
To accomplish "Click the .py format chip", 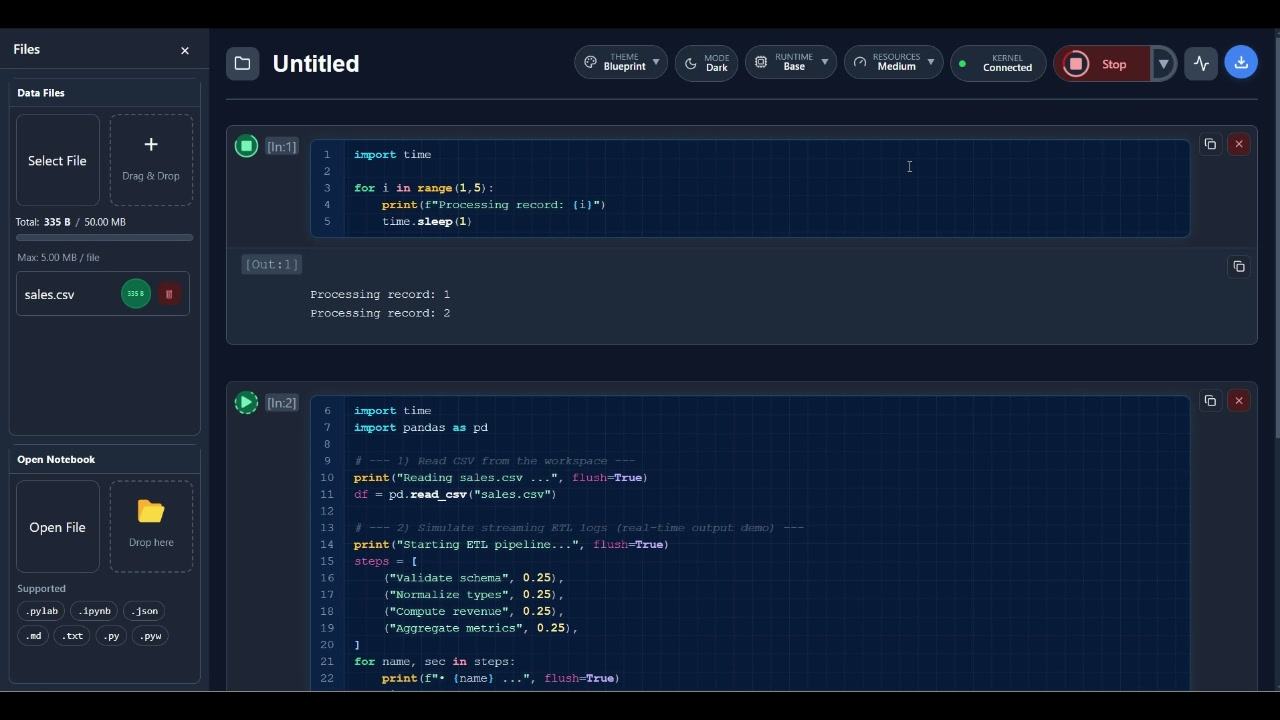I will pyautogui.click(x=111, y=636).
